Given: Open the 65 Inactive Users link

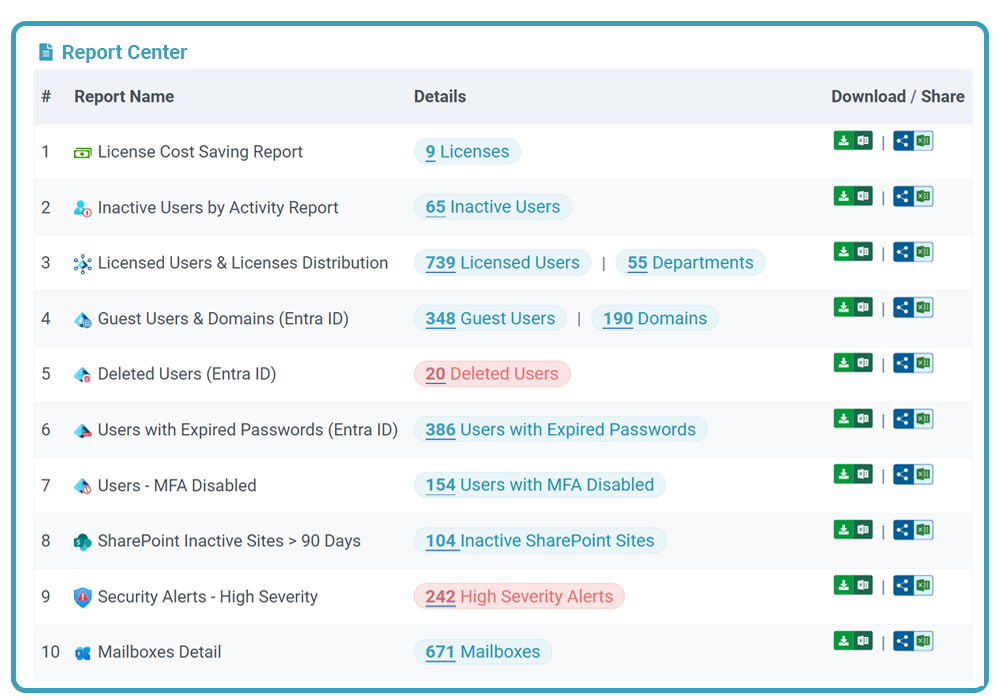Looking at the screenshot, I should point(492,207).
